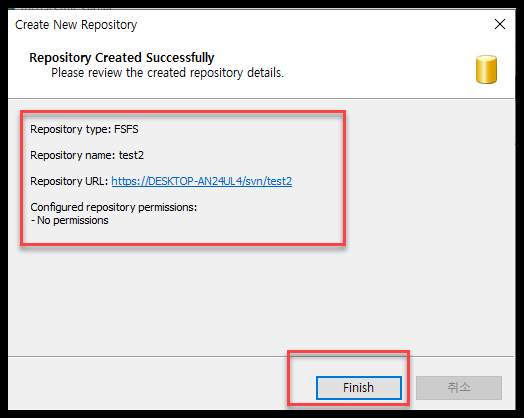This screenshot has width=524, height=418.
Task: Click the '- No permissions' line
Action: pos(70,221)
